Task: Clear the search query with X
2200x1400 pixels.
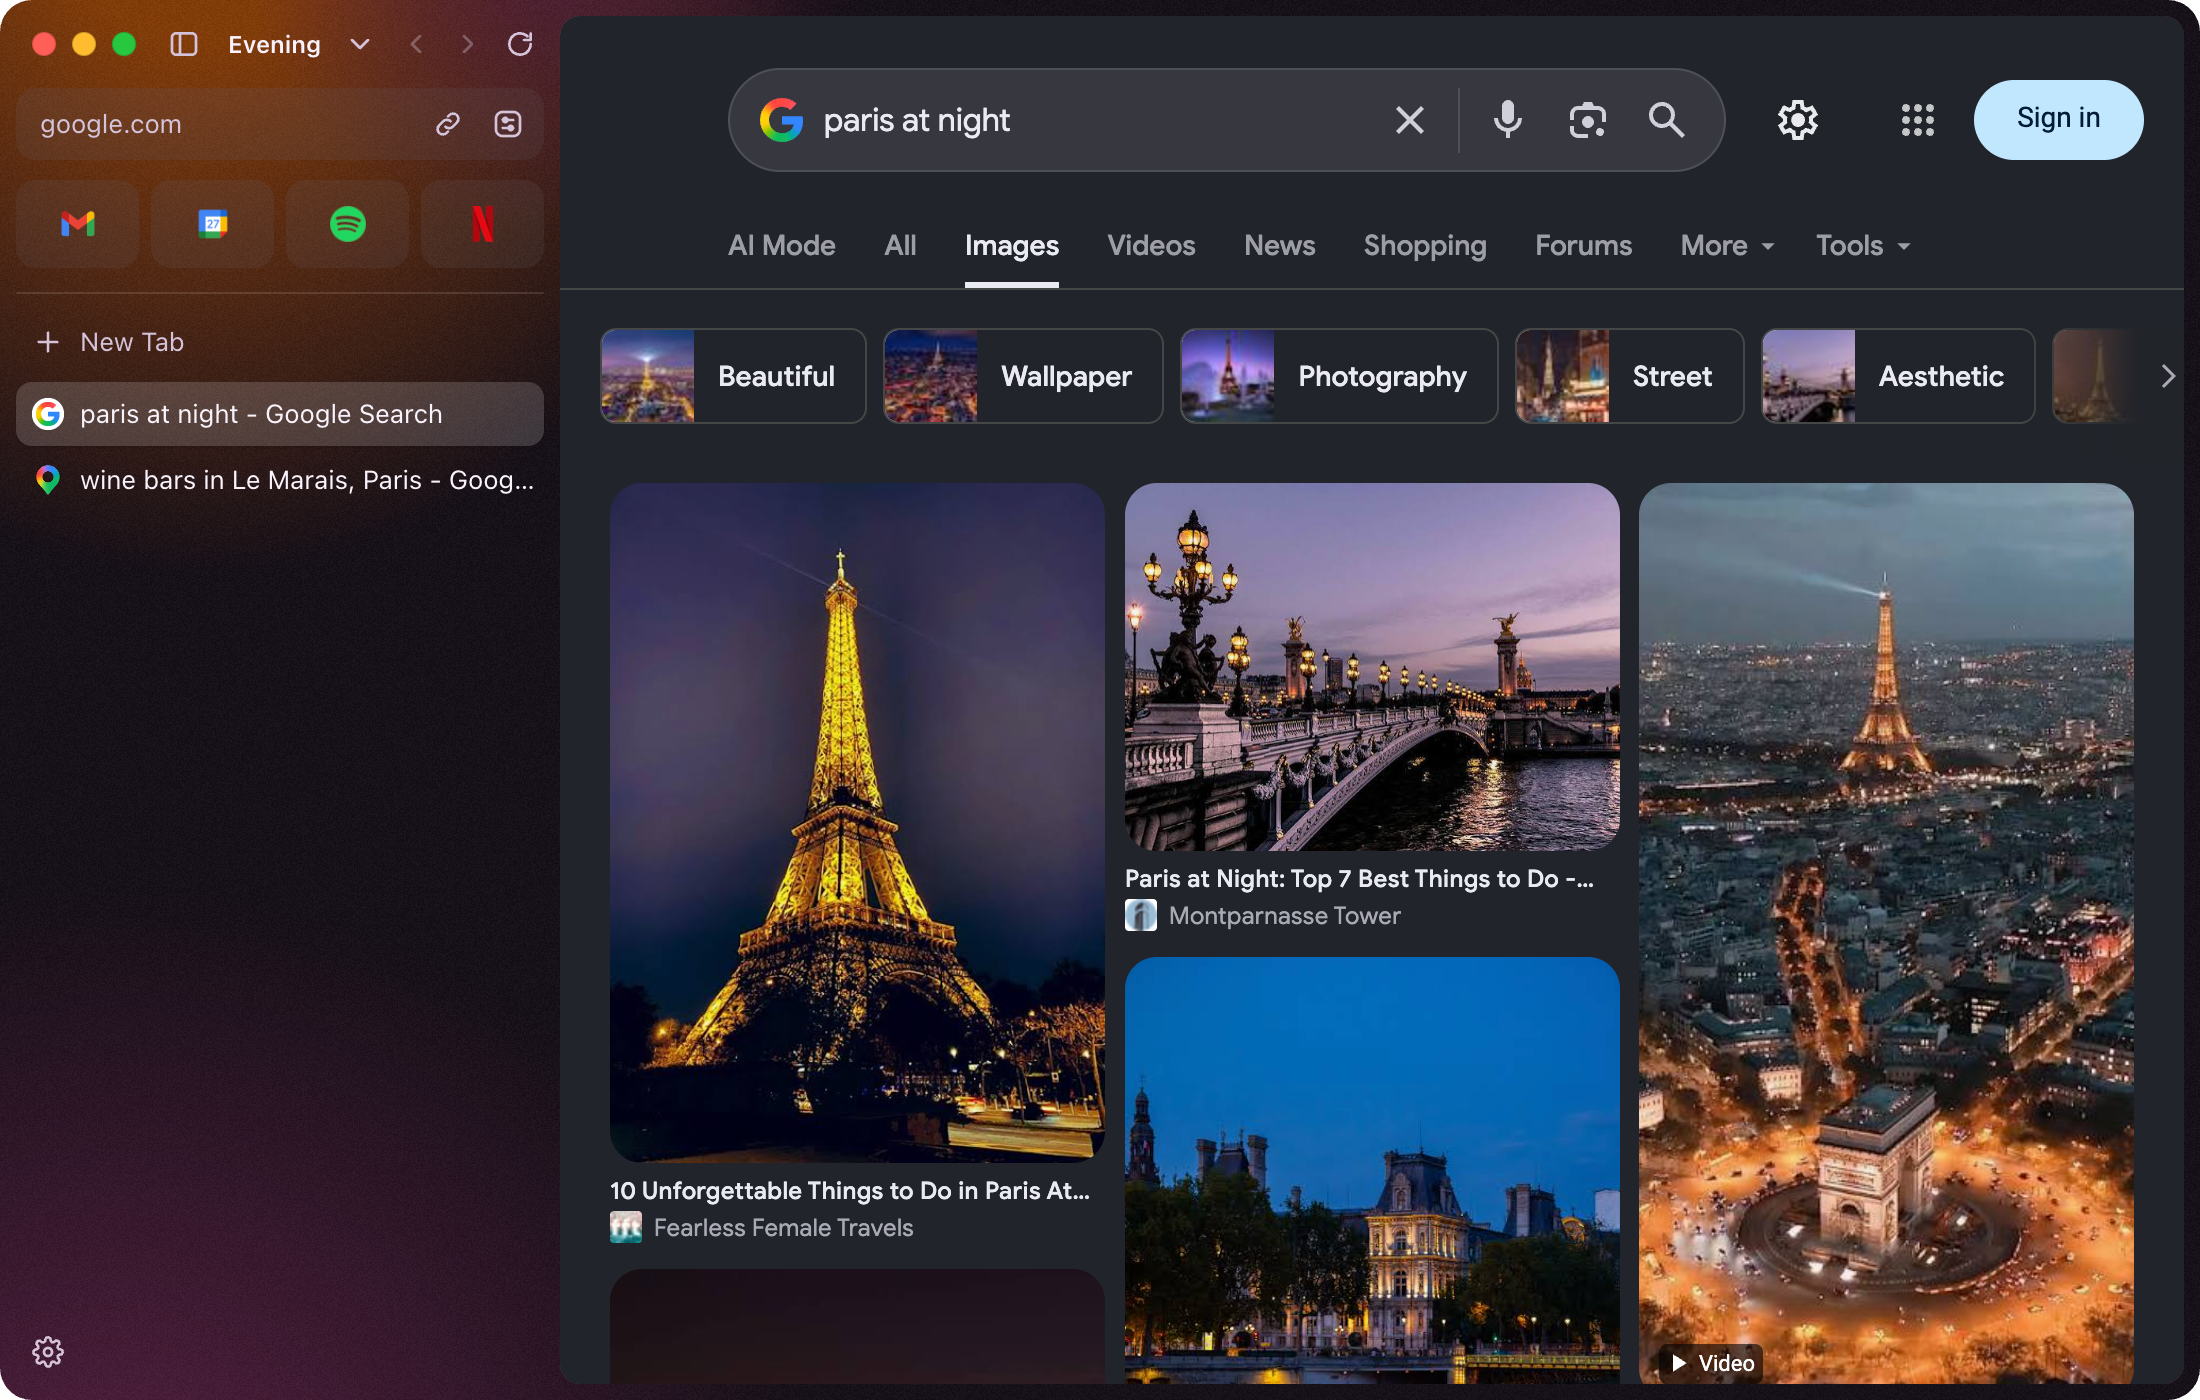Action: (x=1410, y=120)
